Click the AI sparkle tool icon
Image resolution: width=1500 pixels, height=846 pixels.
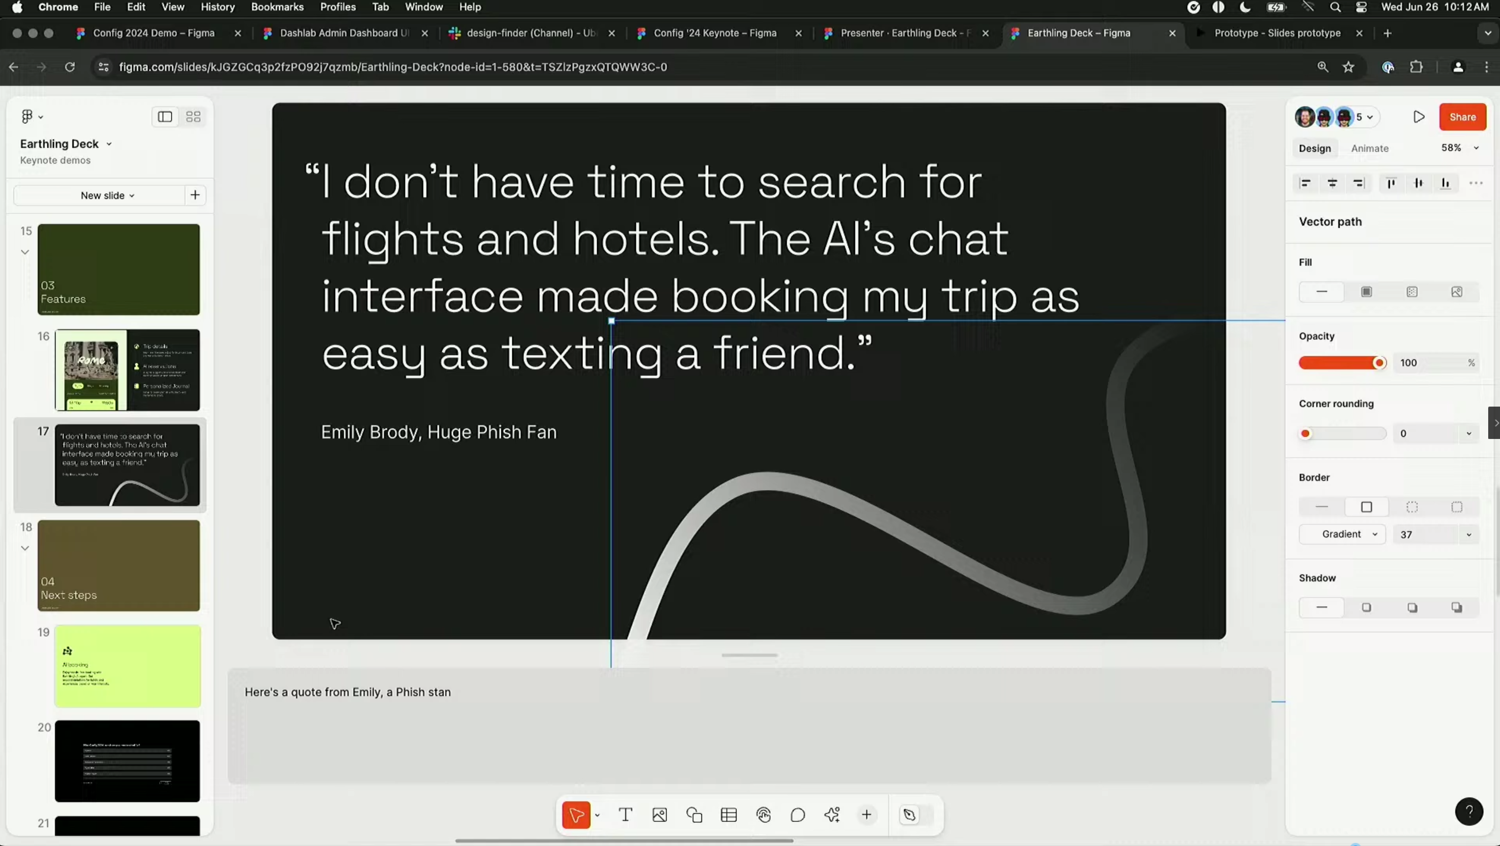832,815
